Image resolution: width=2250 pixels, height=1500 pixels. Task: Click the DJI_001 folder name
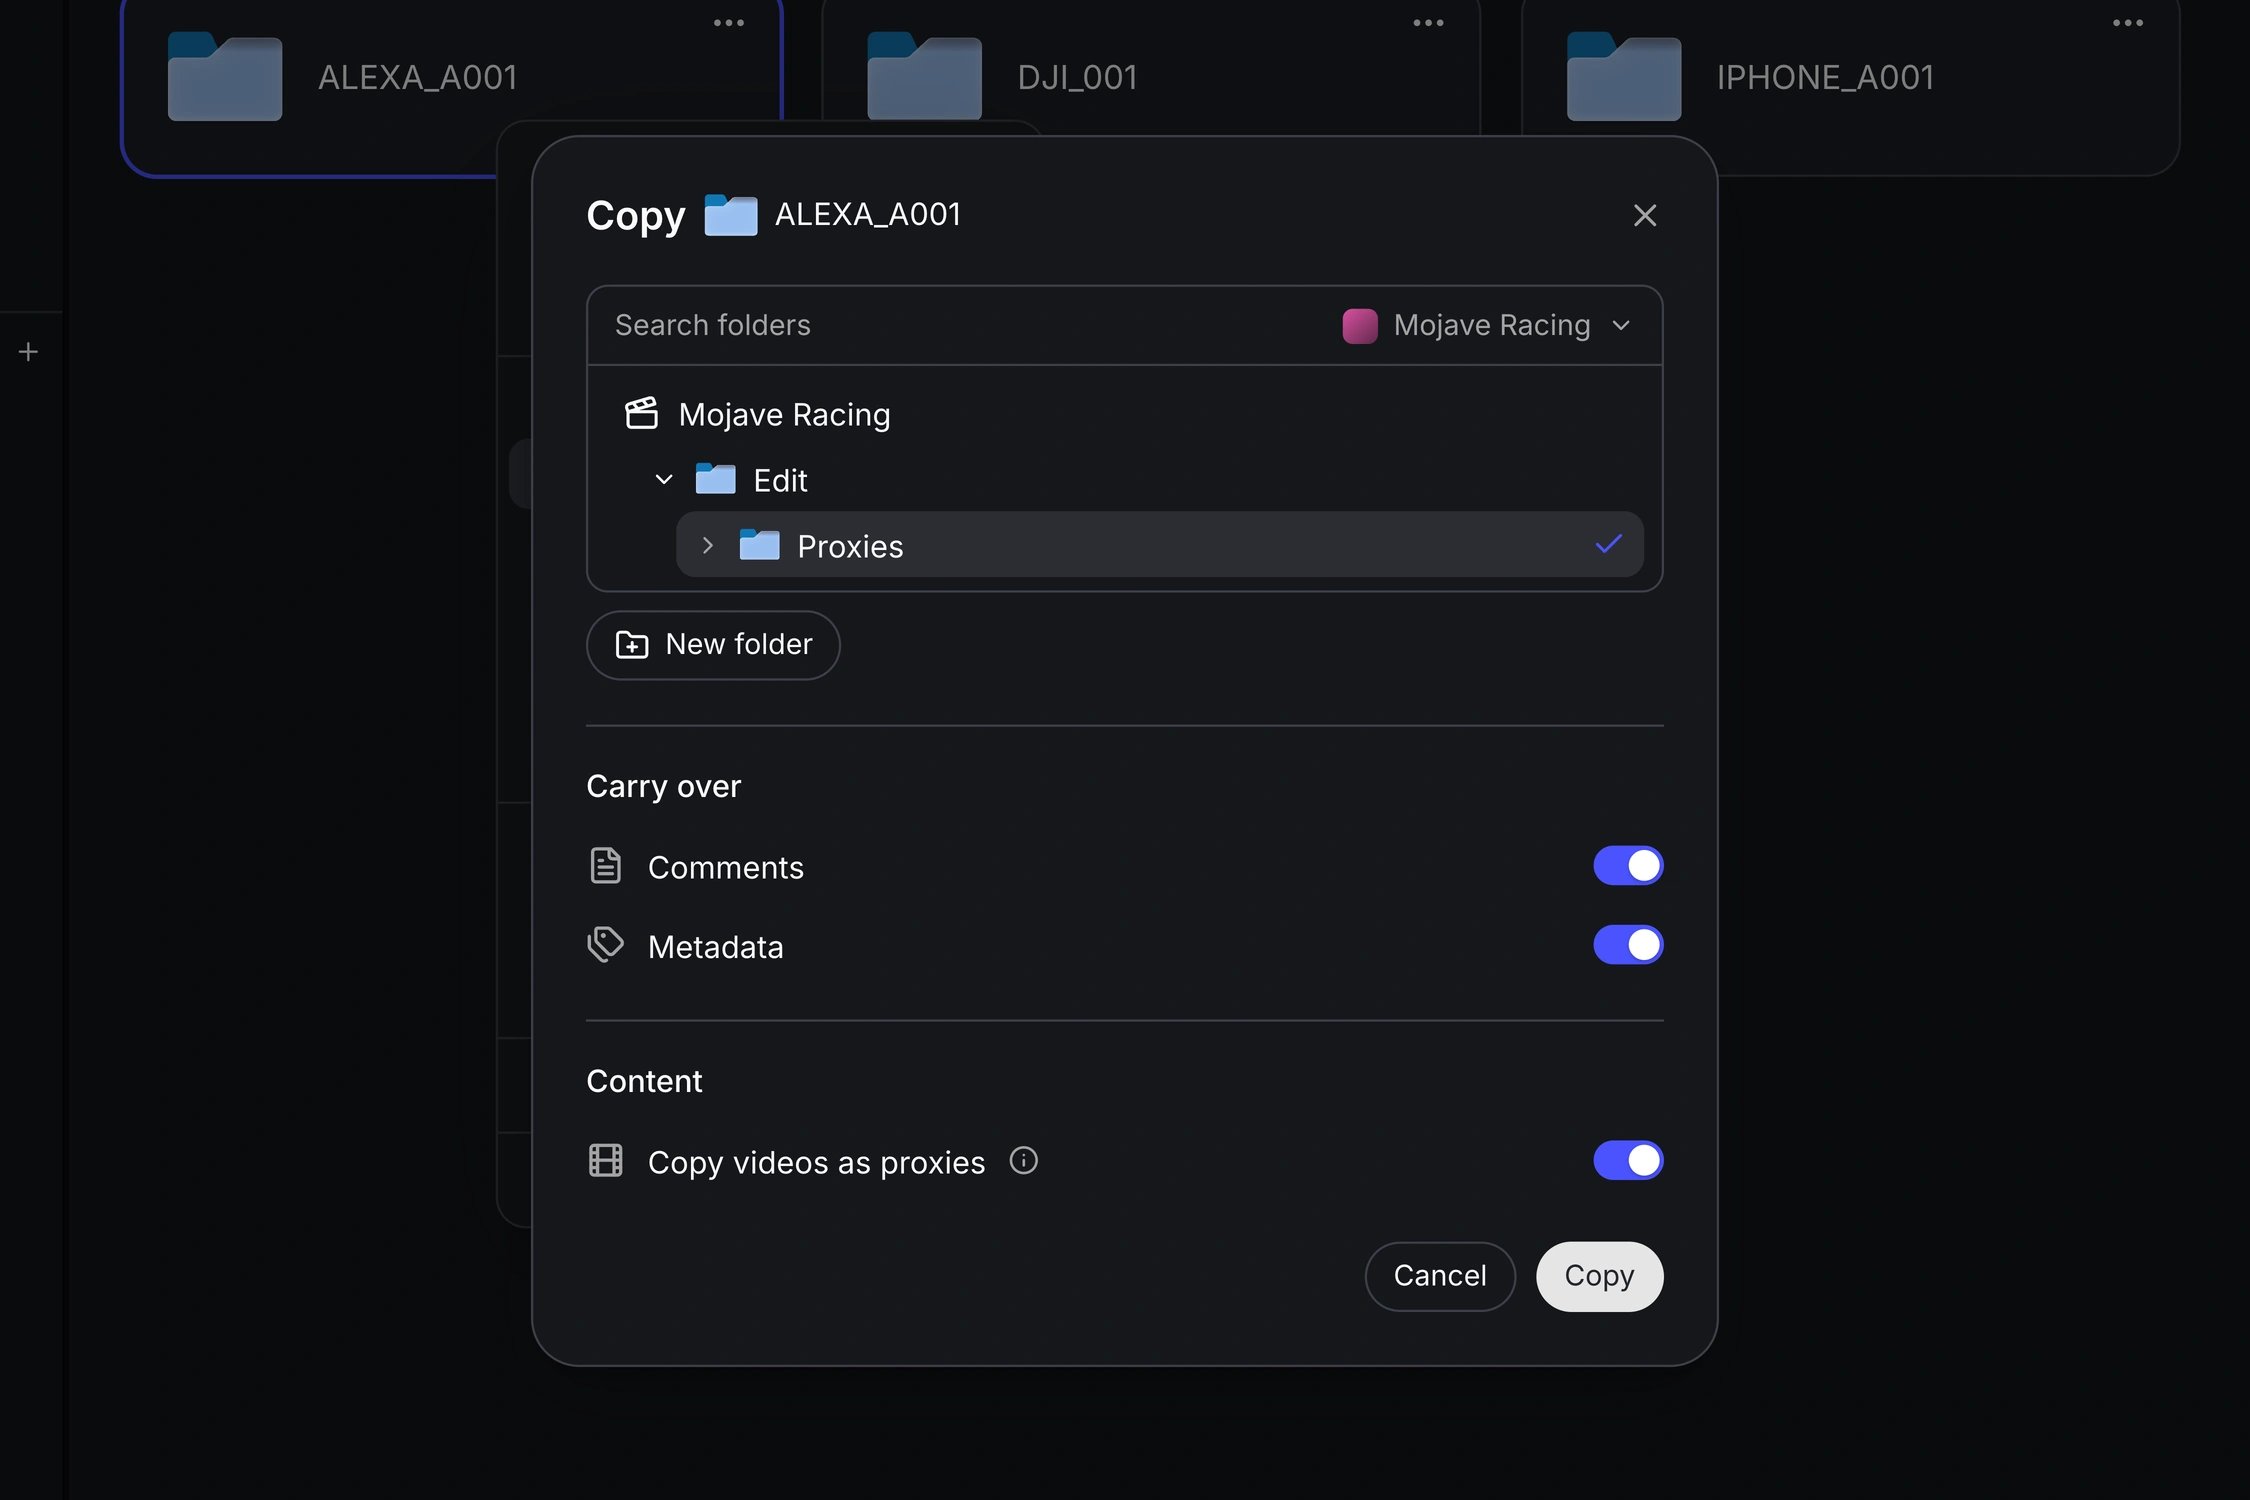pyautogui.click(x=1077, y=78)
